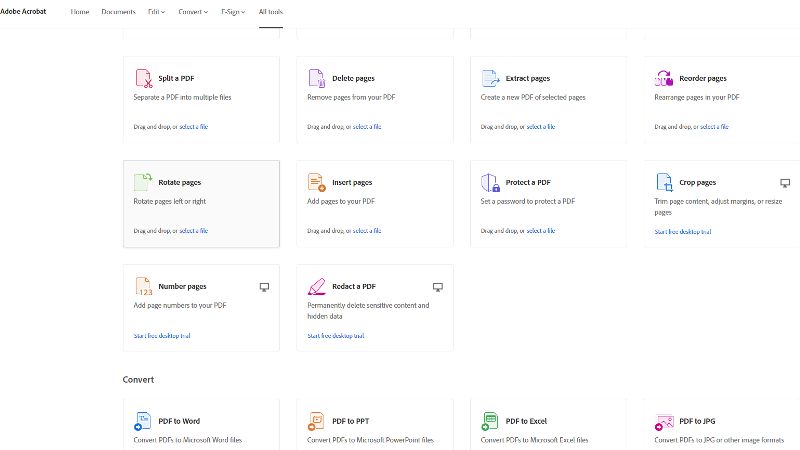Click 'select a file' under Protect a PDF

coord(540,231)
